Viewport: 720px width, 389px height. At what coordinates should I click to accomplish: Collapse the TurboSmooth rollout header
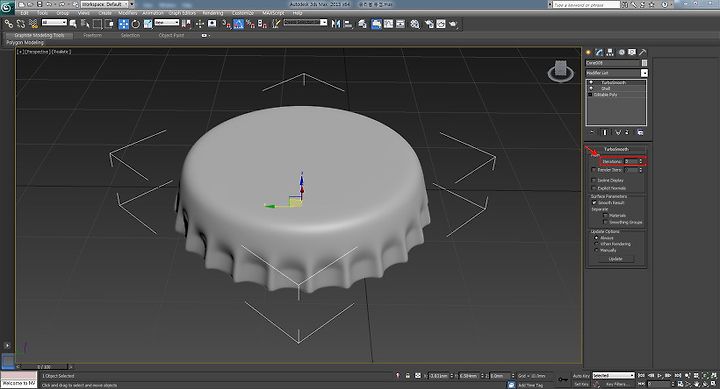pyautogui.click(x=616, y=149)
